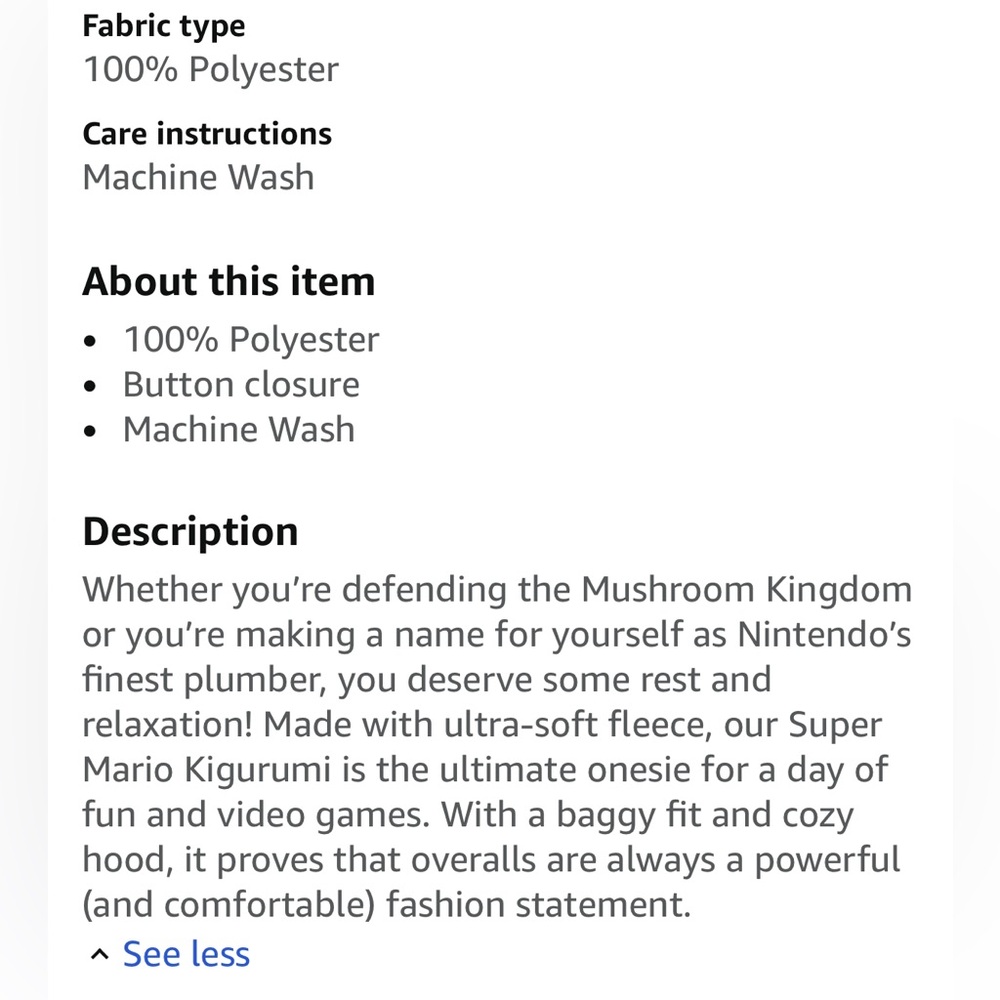Image resolution: width=1000 pixels, height=1000 pixels.
Task: Click the word Nintendo's in the description
Action: pyautogui.click(x=824, y=635)
